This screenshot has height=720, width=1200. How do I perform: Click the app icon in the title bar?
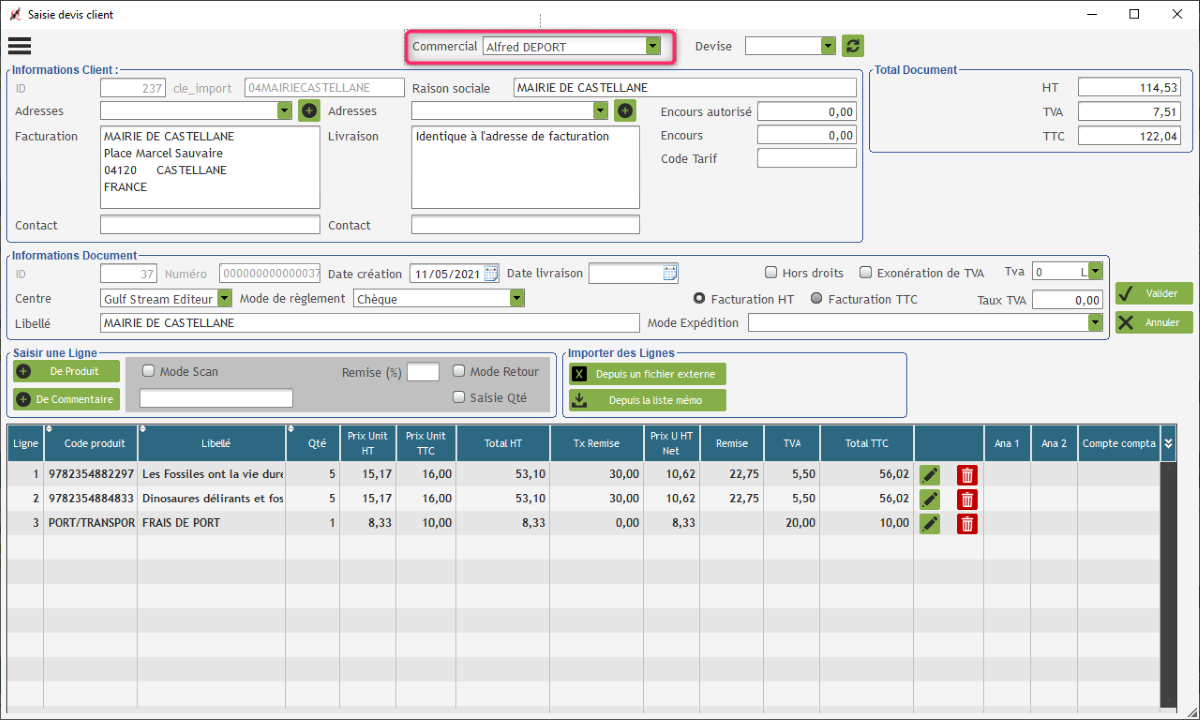pyautogui.click(x=15, y=14)
